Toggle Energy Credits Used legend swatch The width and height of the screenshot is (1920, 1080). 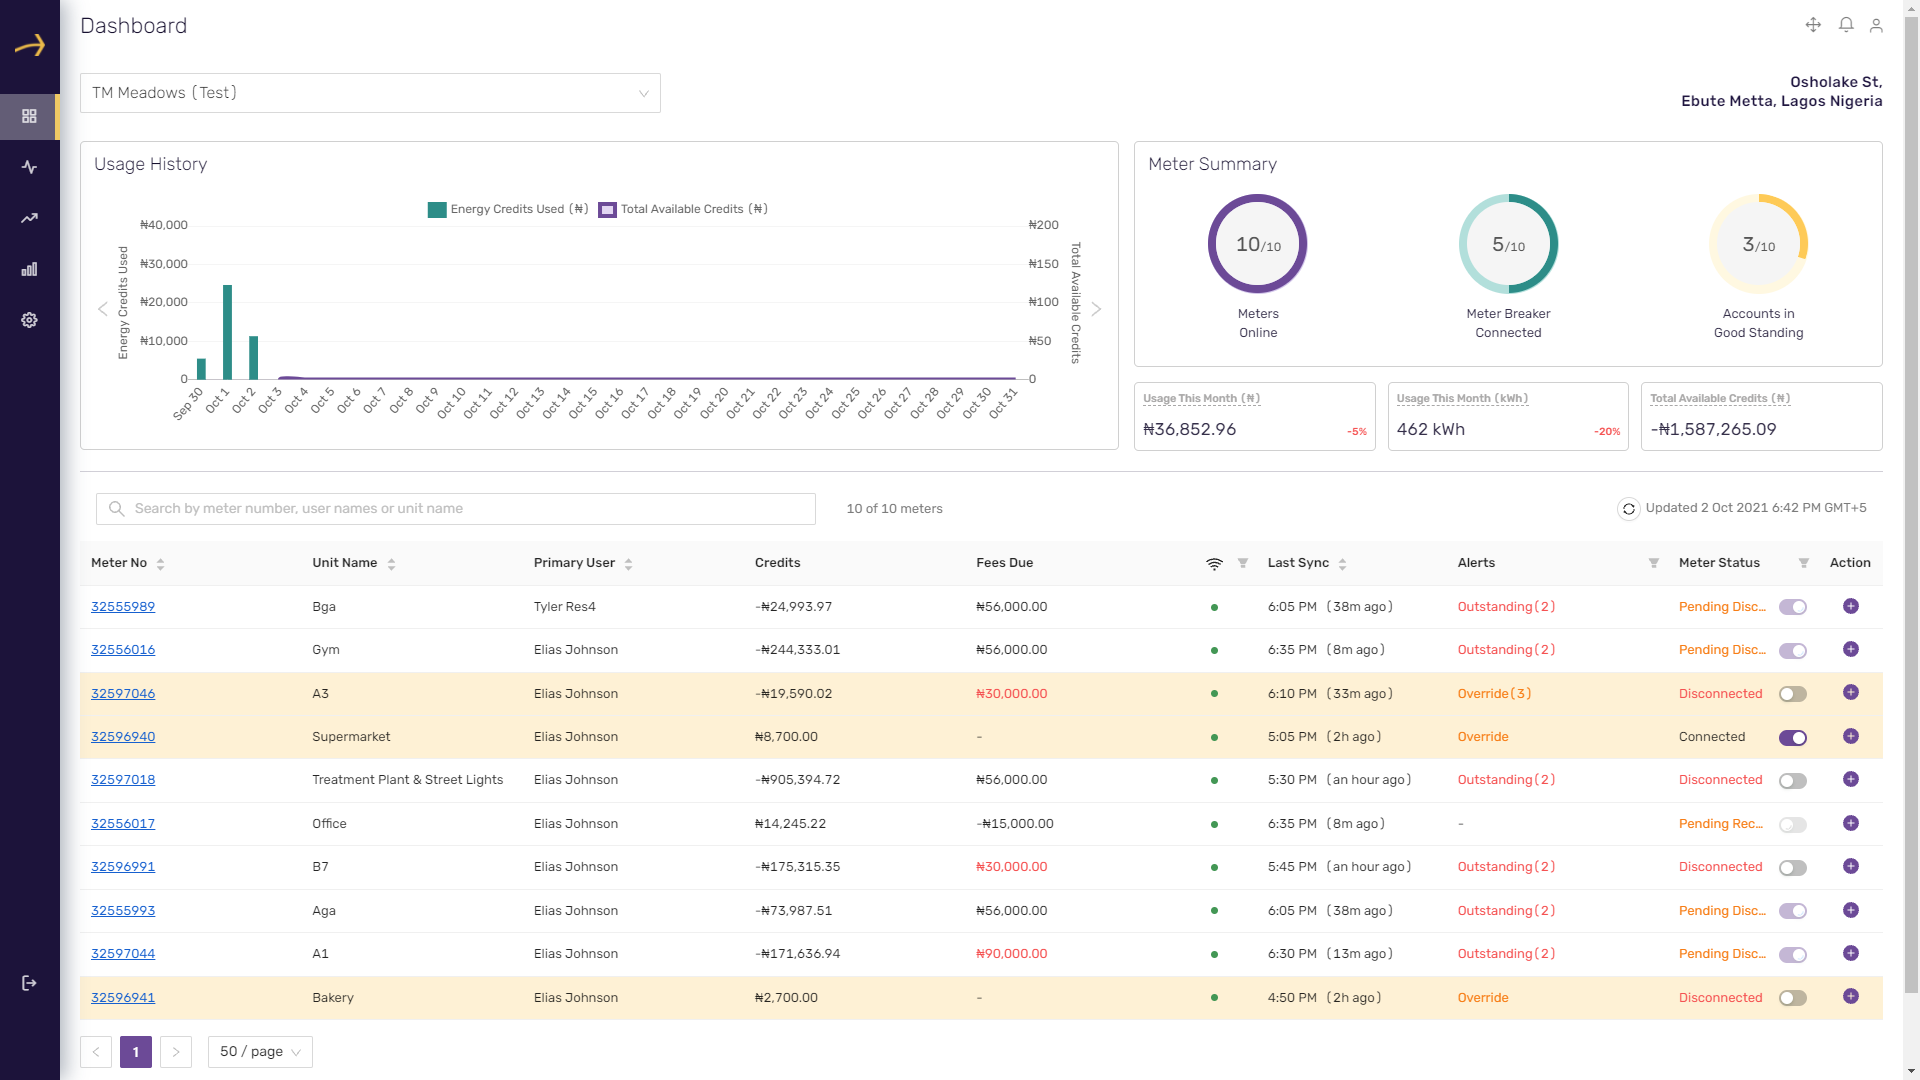point(437,210)
